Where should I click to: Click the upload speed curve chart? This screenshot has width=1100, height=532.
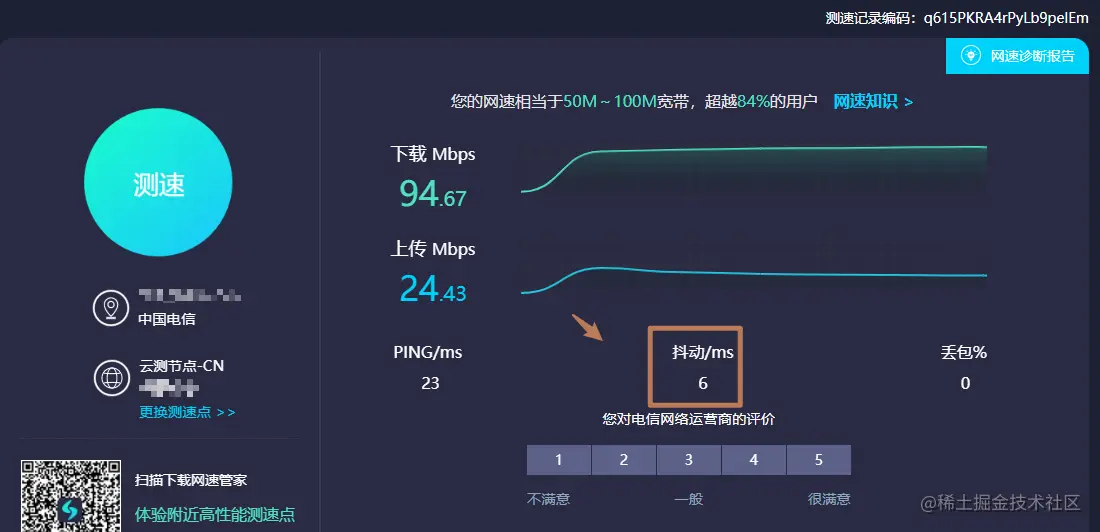click(x=754, y=279)
